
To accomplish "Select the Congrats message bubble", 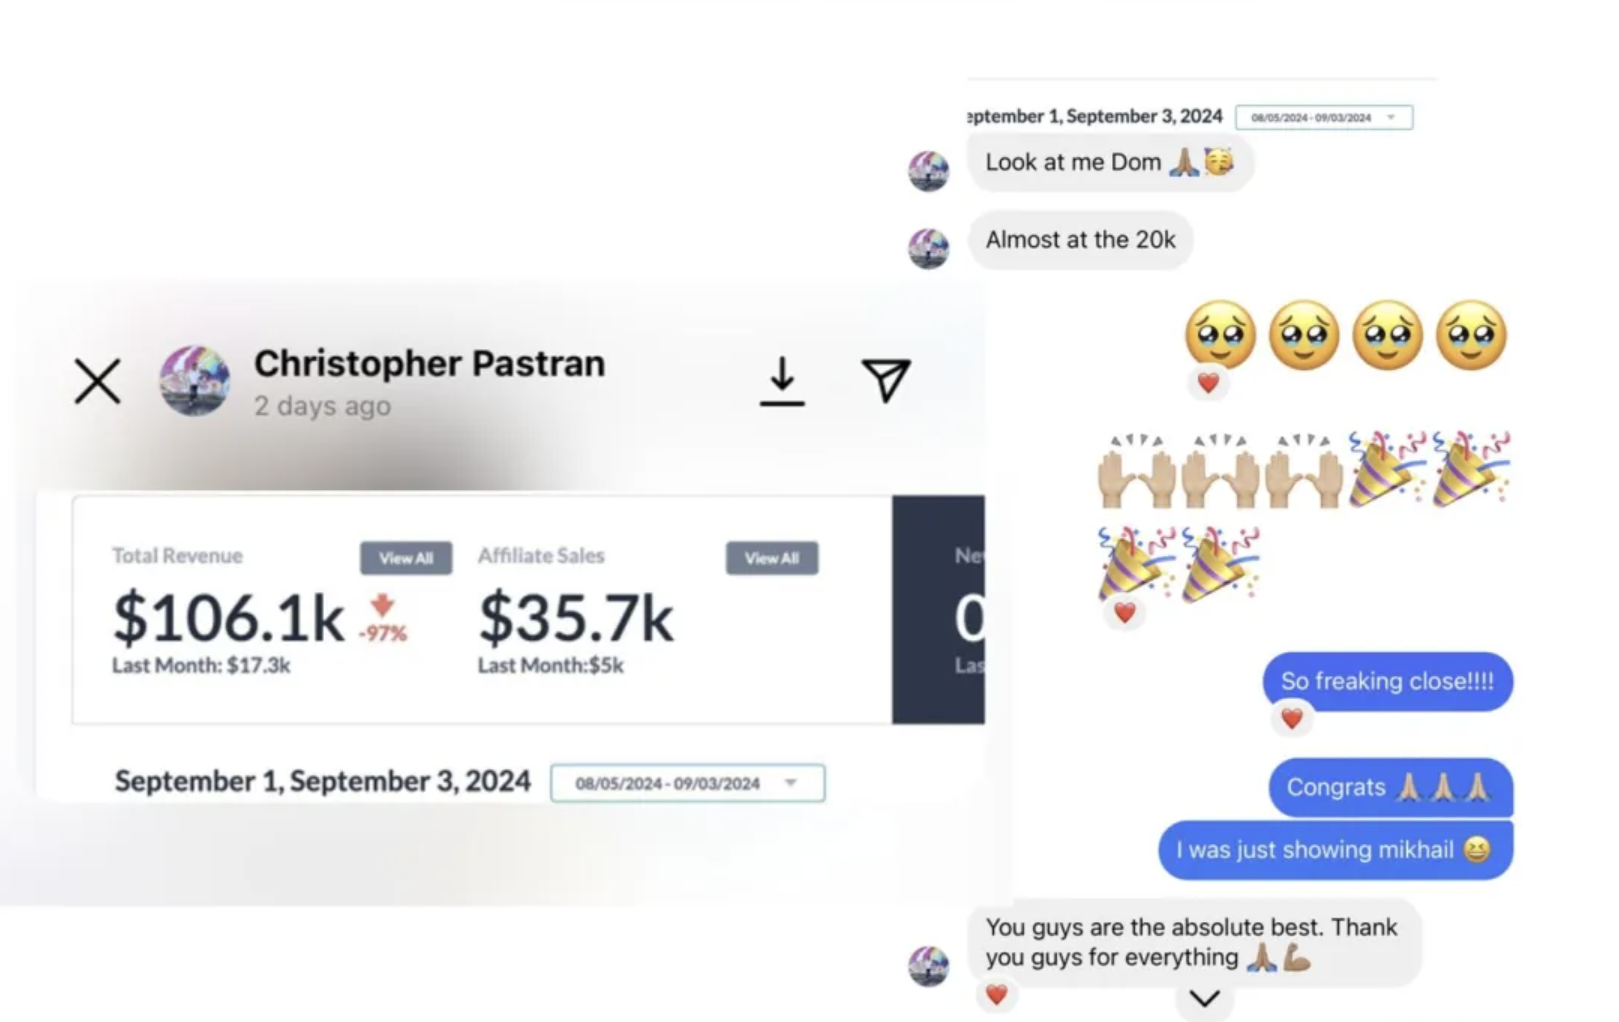I will coord(1391,788).
